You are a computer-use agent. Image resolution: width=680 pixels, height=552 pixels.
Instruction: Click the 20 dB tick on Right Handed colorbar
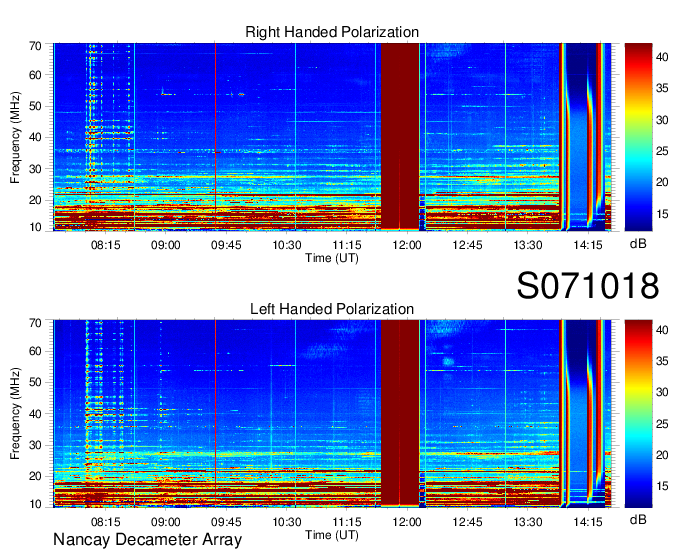662,182
